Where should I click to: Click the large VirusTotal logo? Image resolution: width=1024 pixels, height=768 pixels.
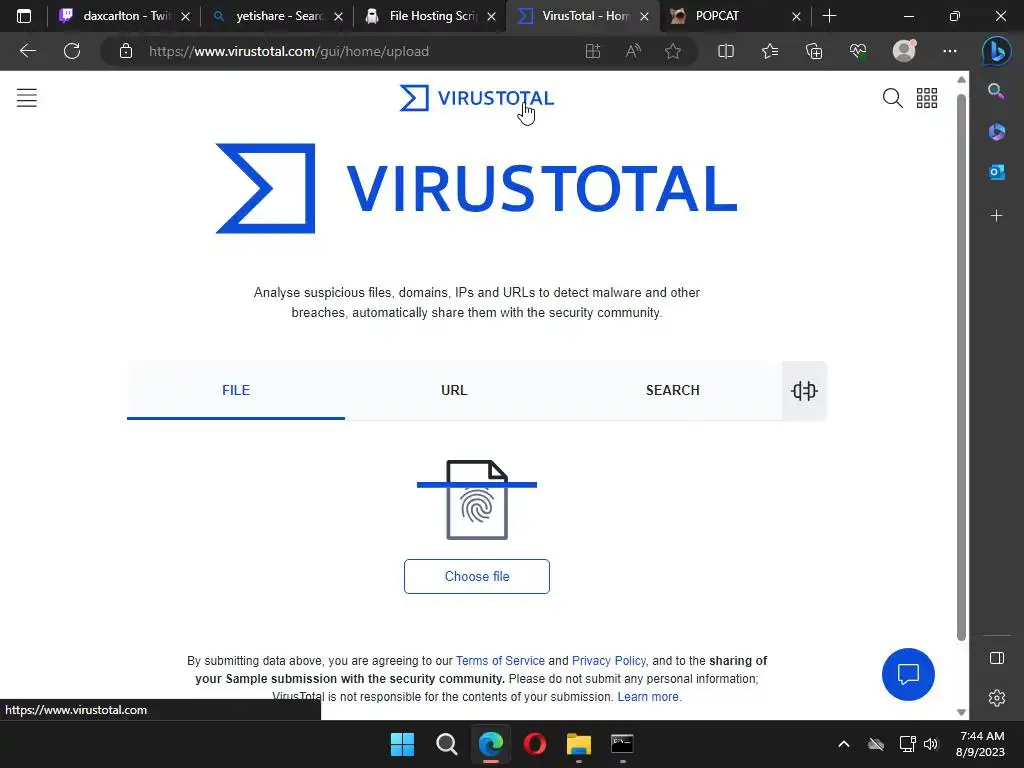pos(477,188)
